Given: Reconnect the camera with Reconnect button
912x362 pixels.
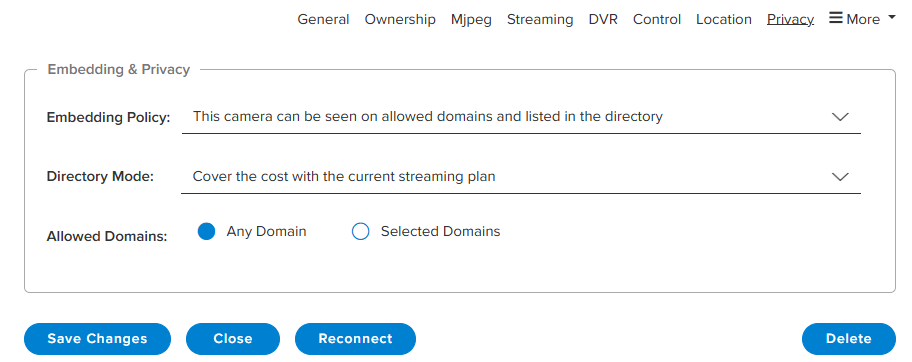Looking at the screenshot, I should (x=355, y=339).
